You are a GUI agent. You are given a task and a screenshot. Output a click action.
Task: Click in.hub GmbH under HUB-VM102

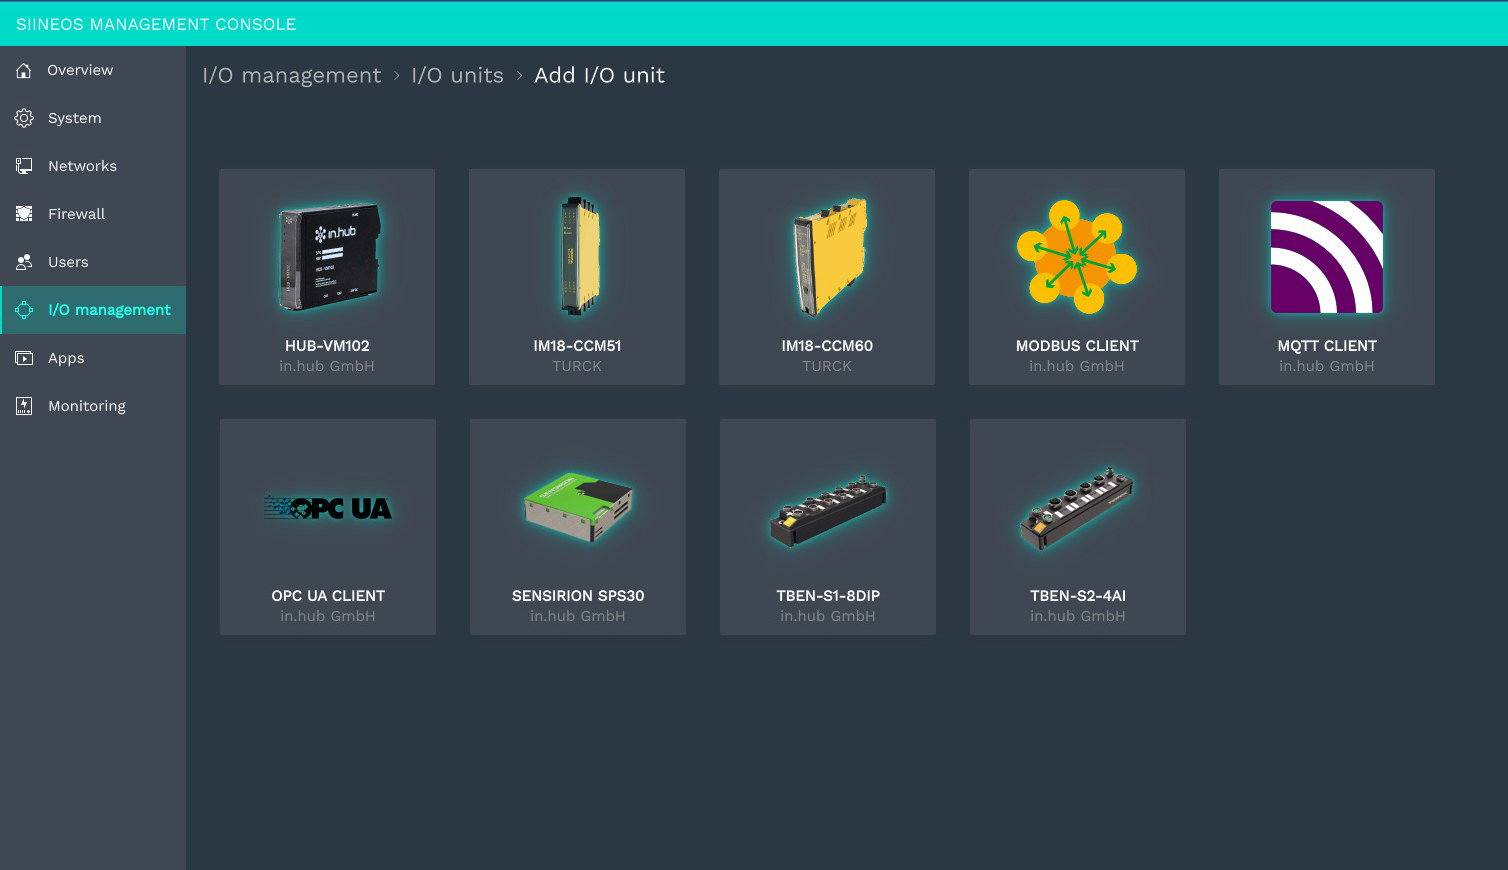point(327,367)
